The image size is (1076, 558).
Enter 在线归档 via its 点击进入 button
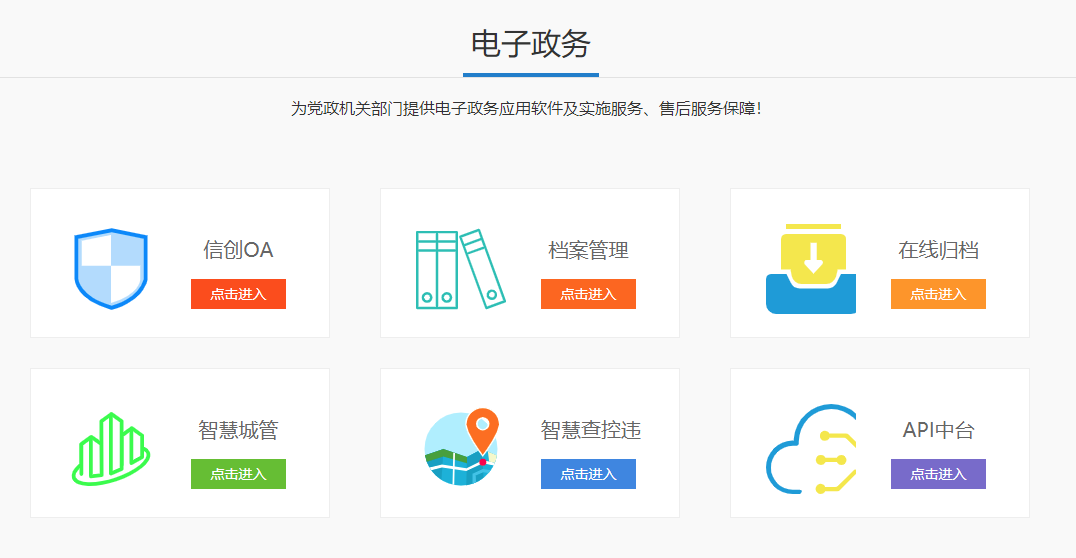[x=938, y=294]
